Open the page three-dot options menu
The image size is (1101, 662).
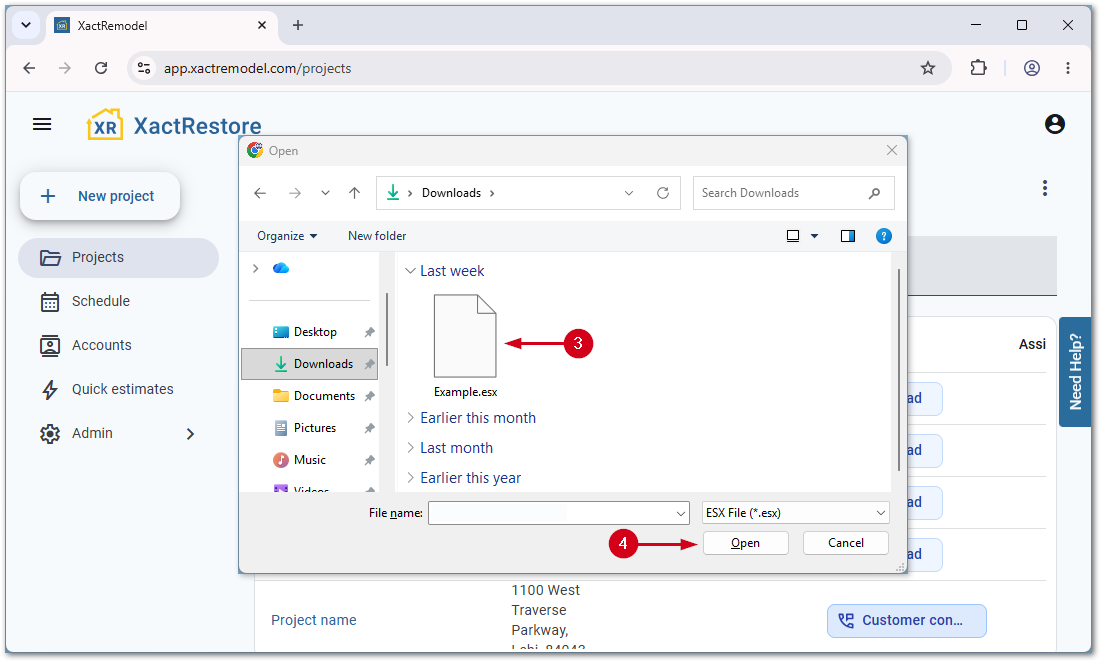point(1045,188)
